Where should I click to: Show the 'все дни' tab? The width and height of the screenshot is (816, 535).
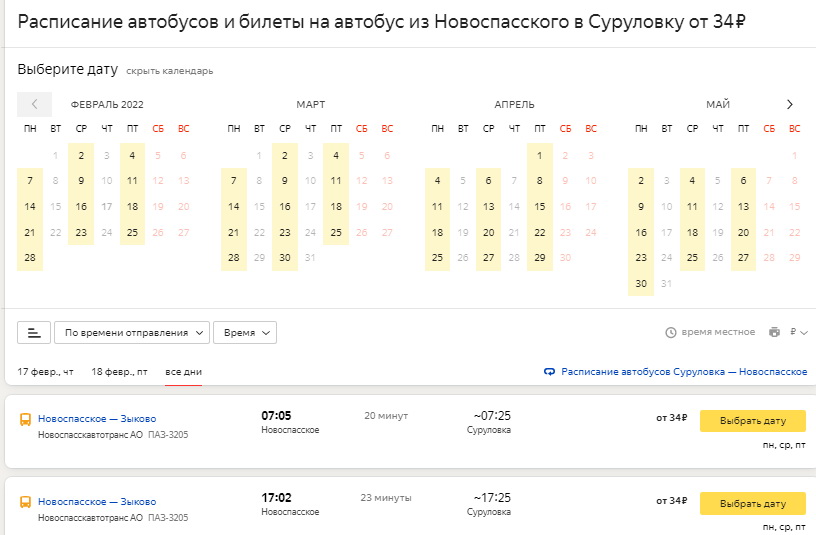tap(183, 372)
